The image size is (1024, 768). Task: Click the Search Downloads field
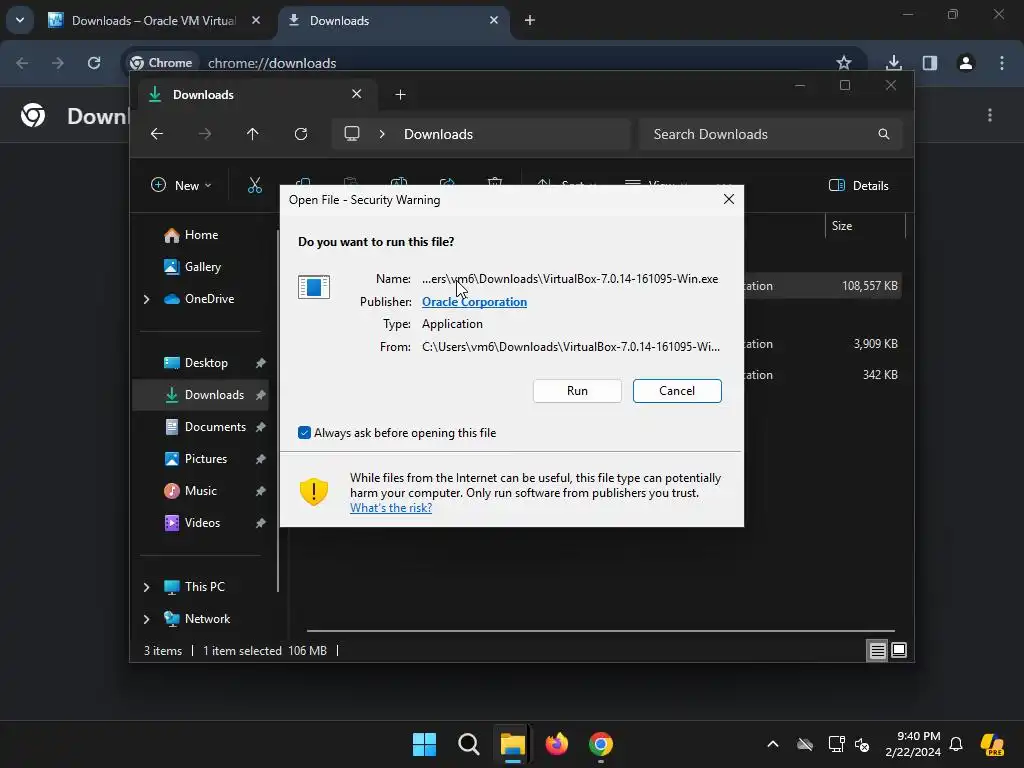click(771, 134)
